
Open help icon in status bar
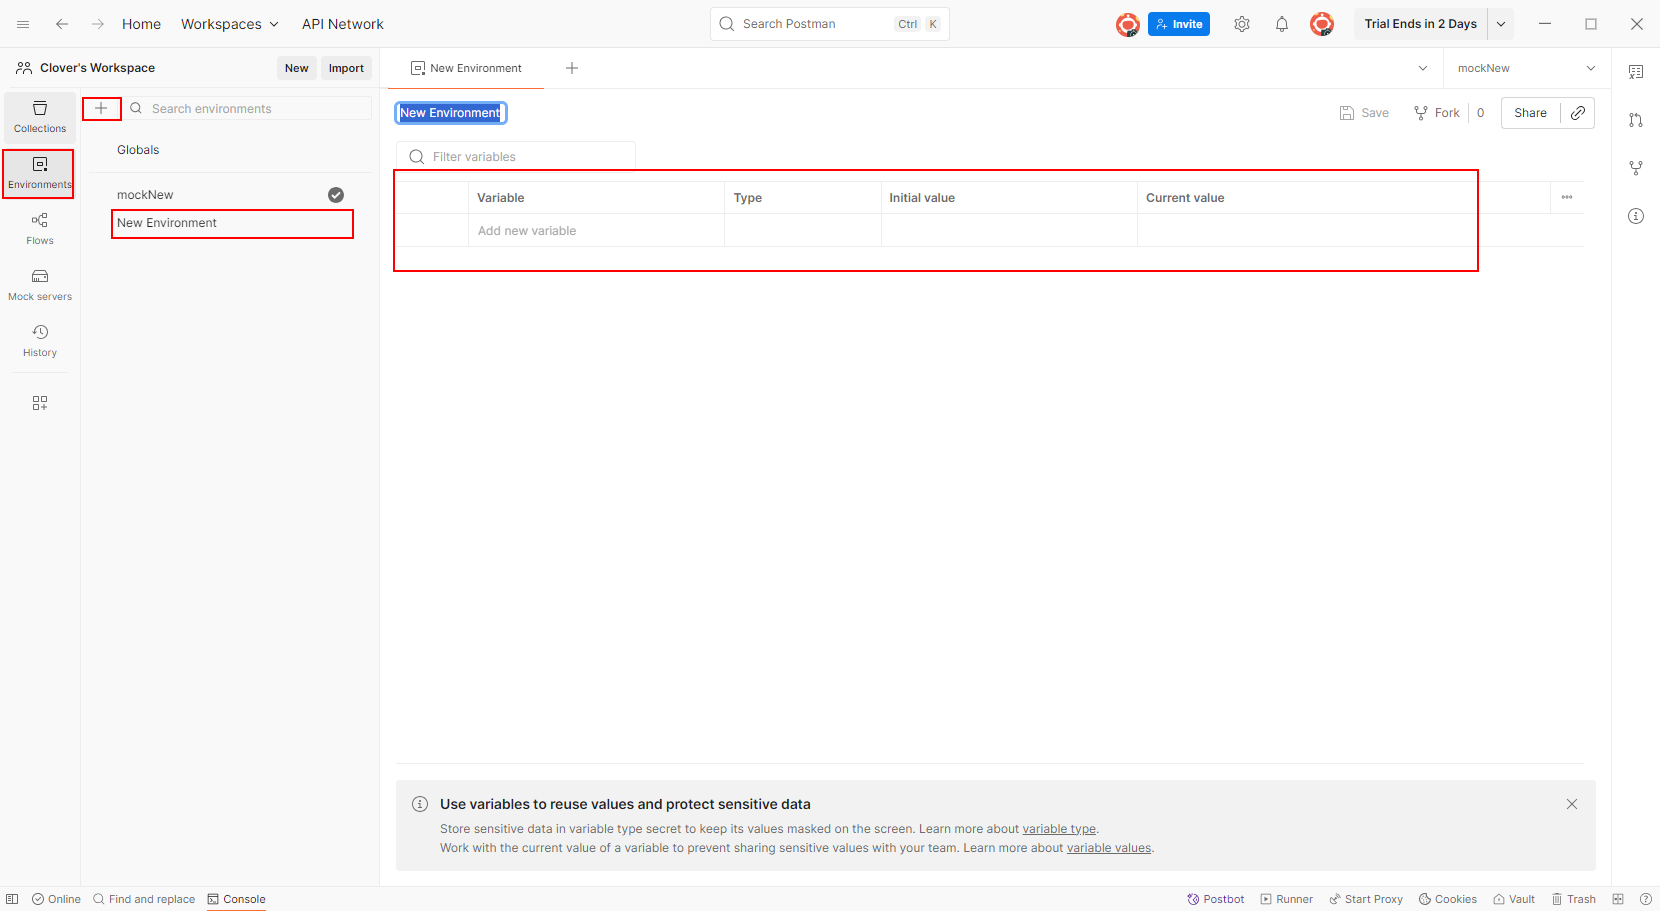[x=1646, y=899]
